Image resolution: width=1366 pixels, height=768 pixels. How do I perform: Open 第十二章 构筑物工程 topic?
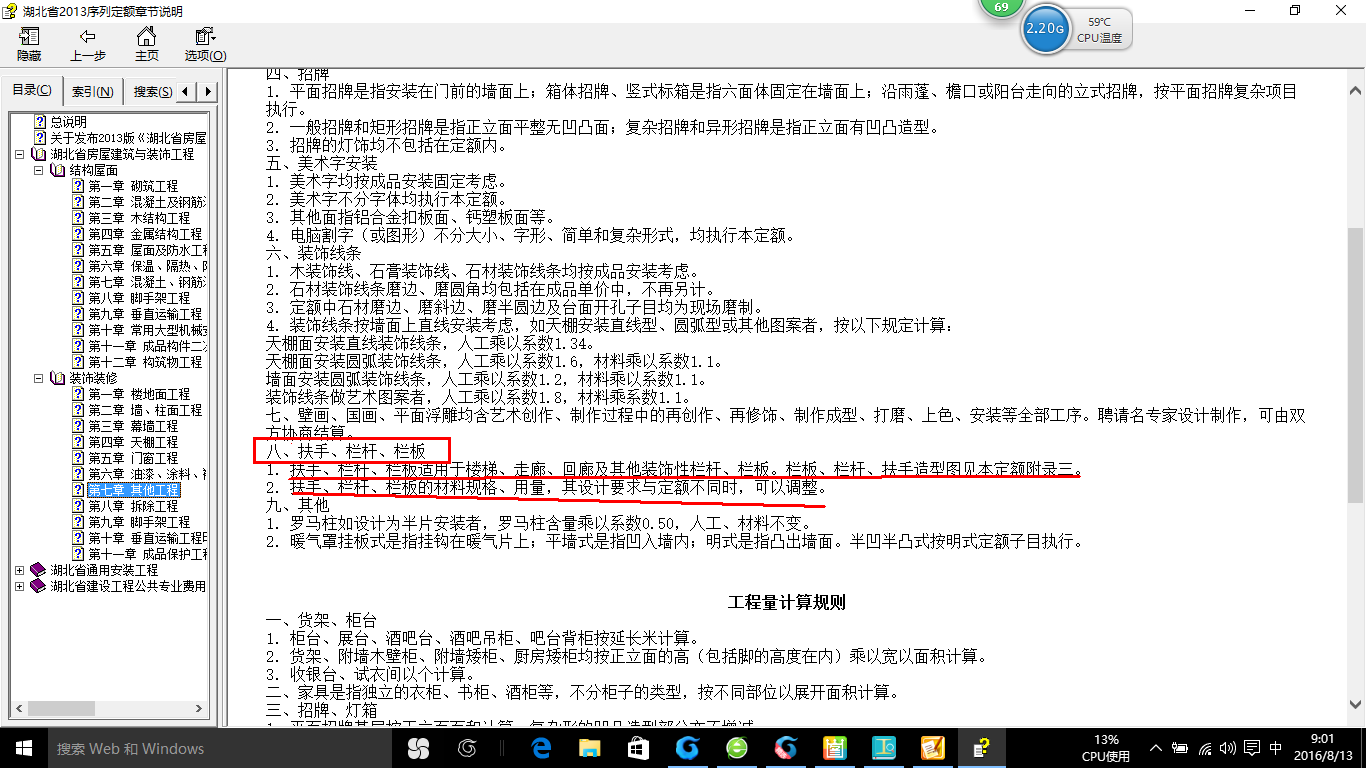(145, 362)
